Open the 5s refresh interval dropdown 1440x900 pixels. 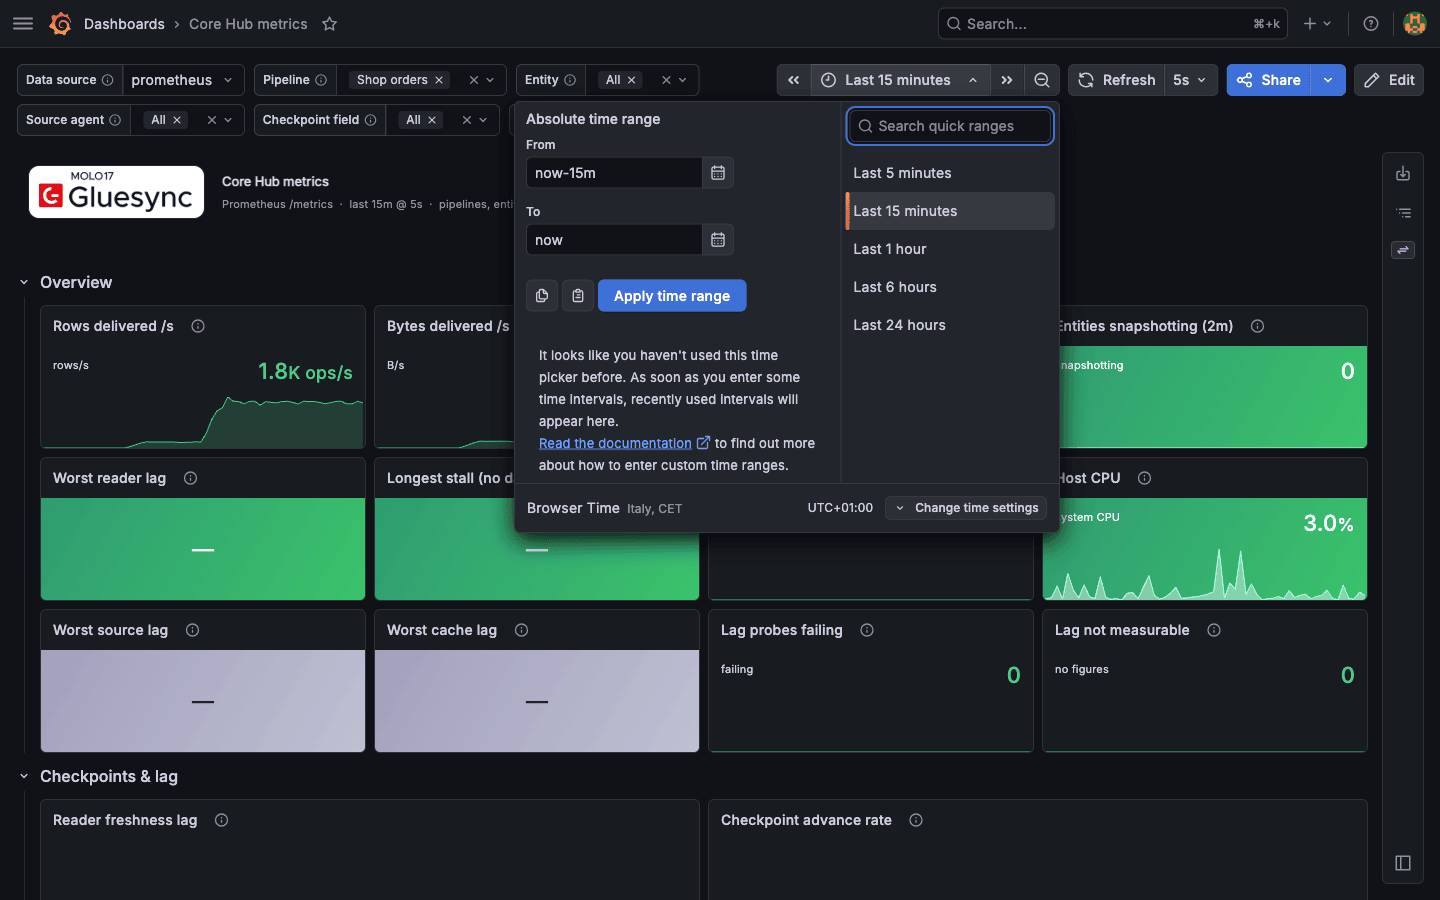point(1191,80)
